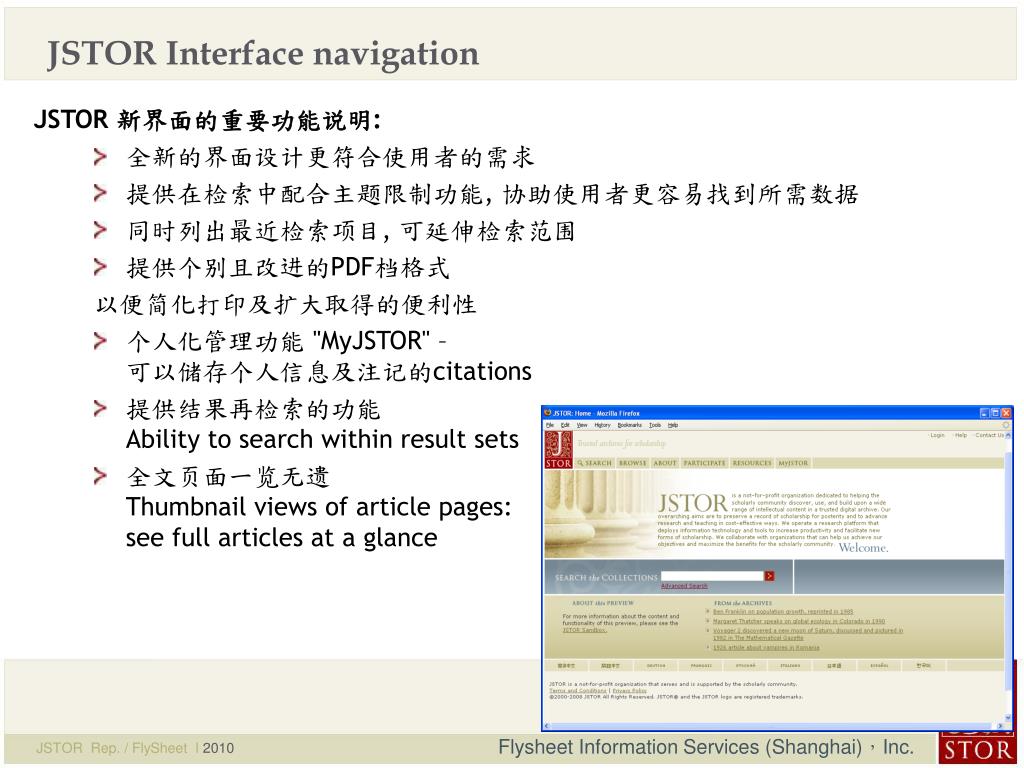This screenshot has height=768, width=1024.
Task: Click the Help link beside Login
Action: click(x=961, y=435)
